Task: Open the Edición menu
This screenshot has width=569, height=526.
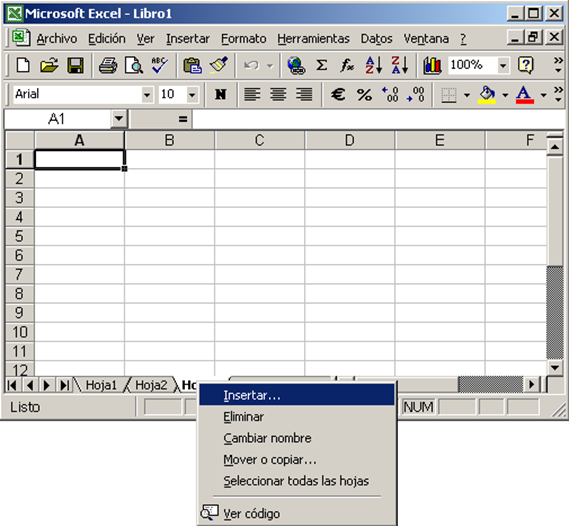Action: point(107,38)
